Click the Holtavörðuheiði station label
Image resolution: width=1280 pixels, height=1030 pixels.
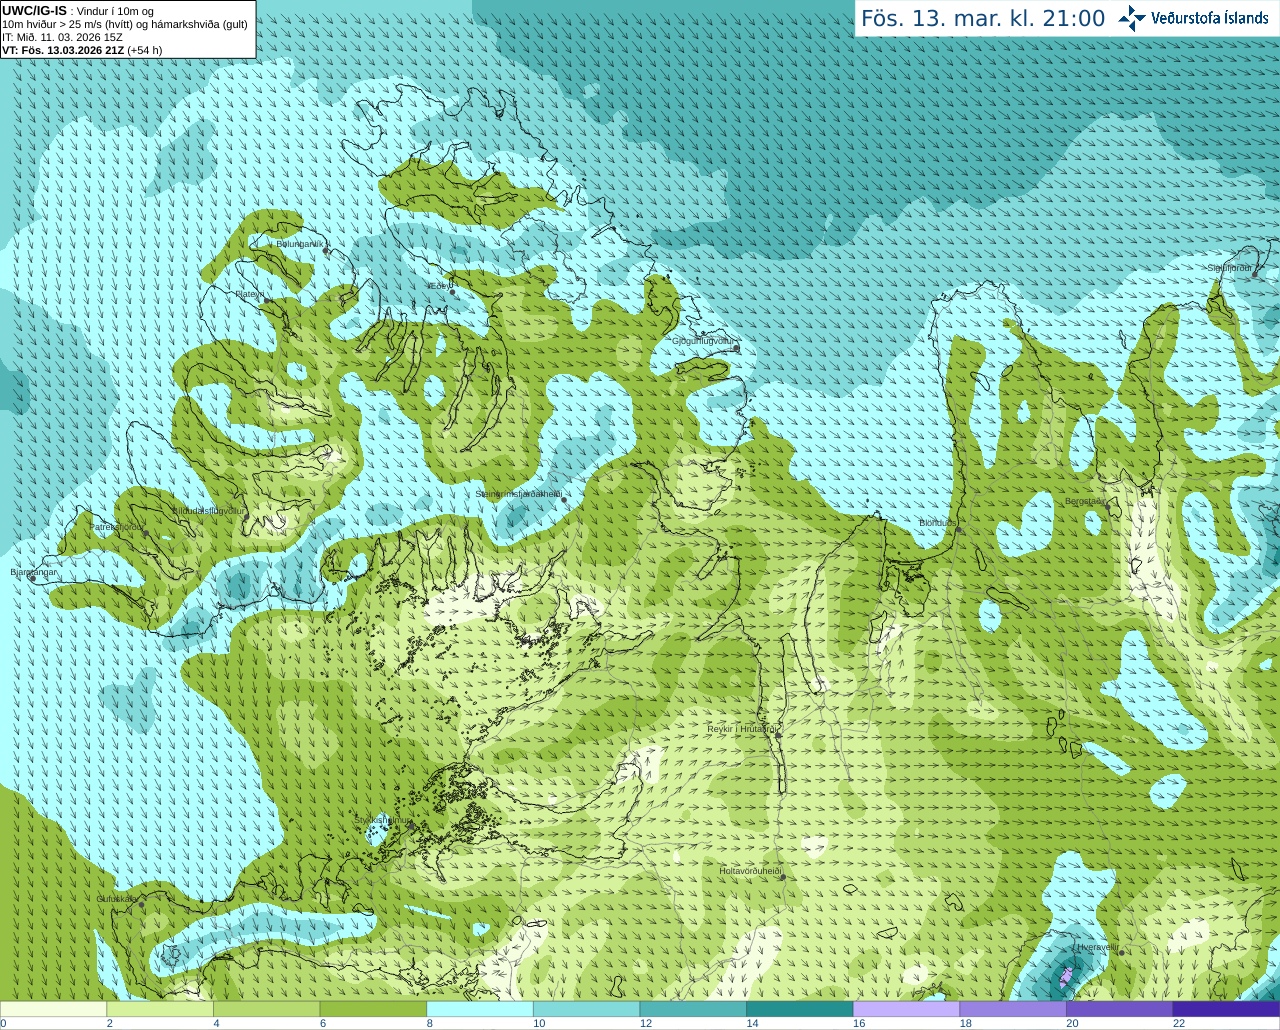click(750, 871)
